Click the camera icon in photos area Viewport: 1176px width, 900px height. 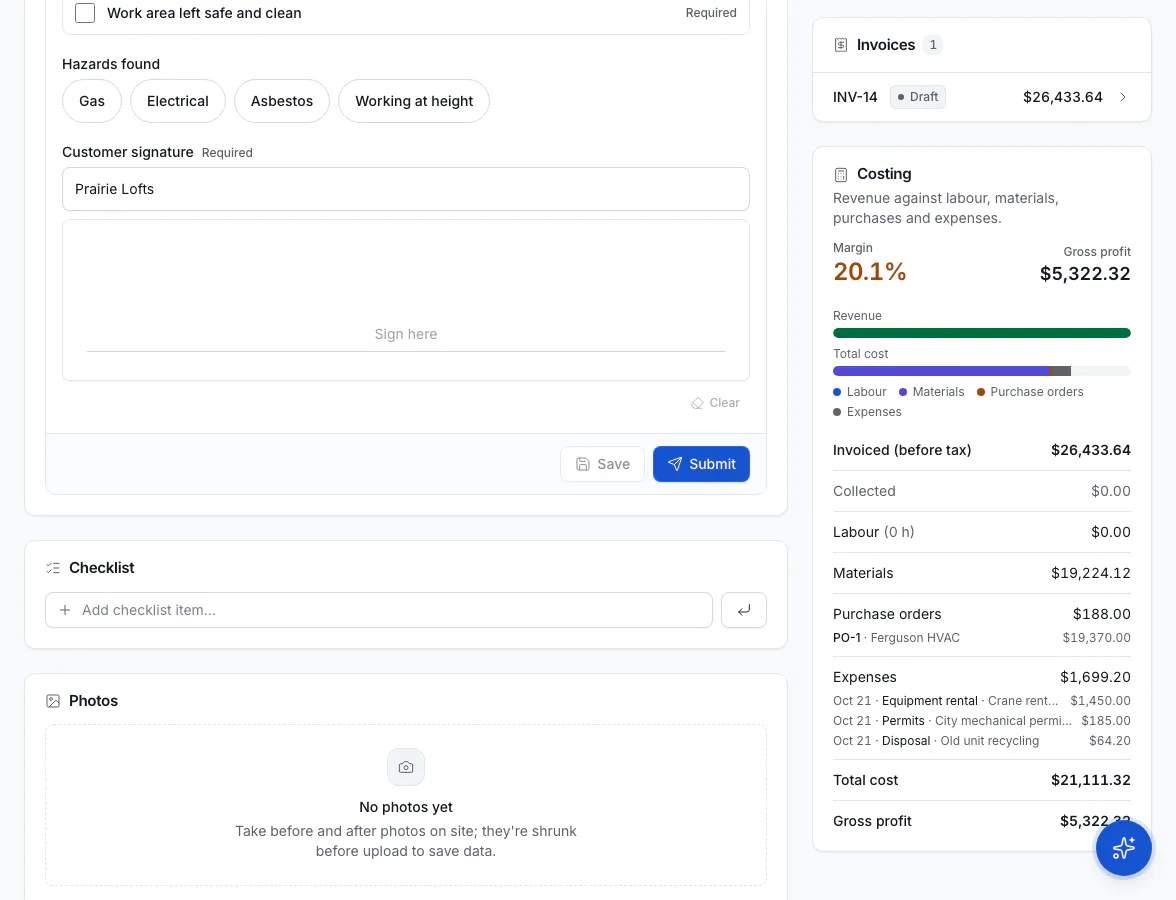coord(406,767)
